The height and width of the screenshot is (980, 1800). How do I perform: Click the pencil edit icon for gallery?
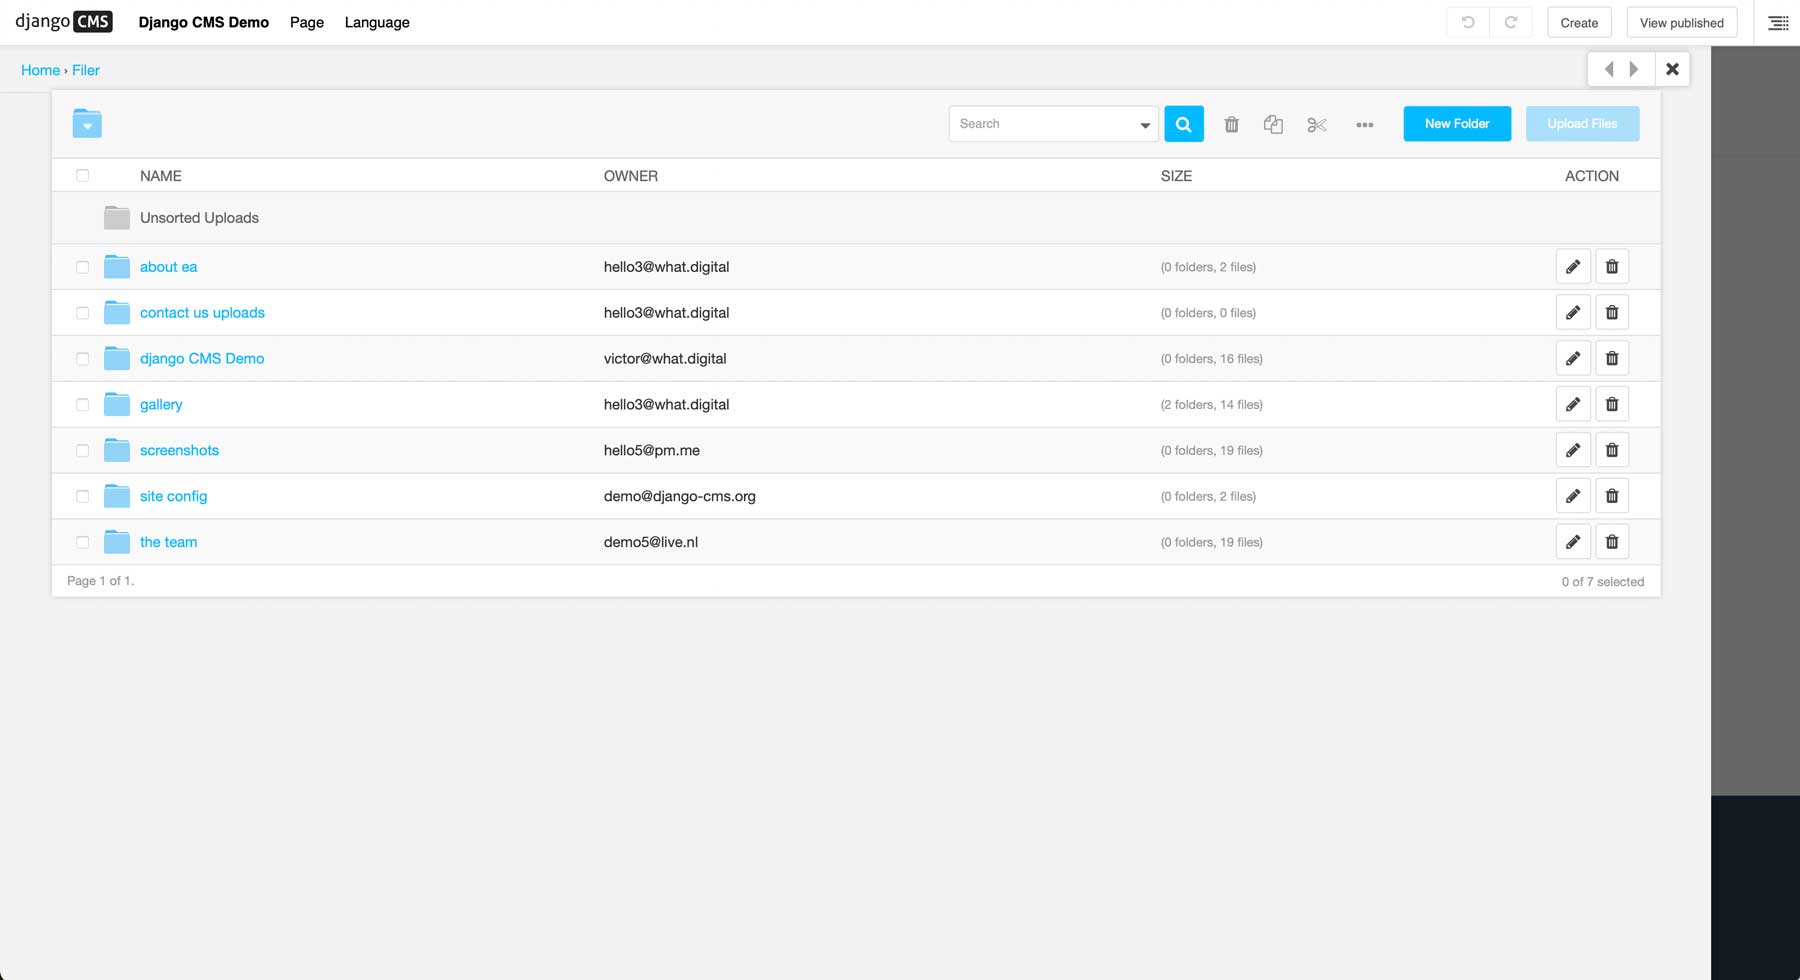coord(1573,404)
